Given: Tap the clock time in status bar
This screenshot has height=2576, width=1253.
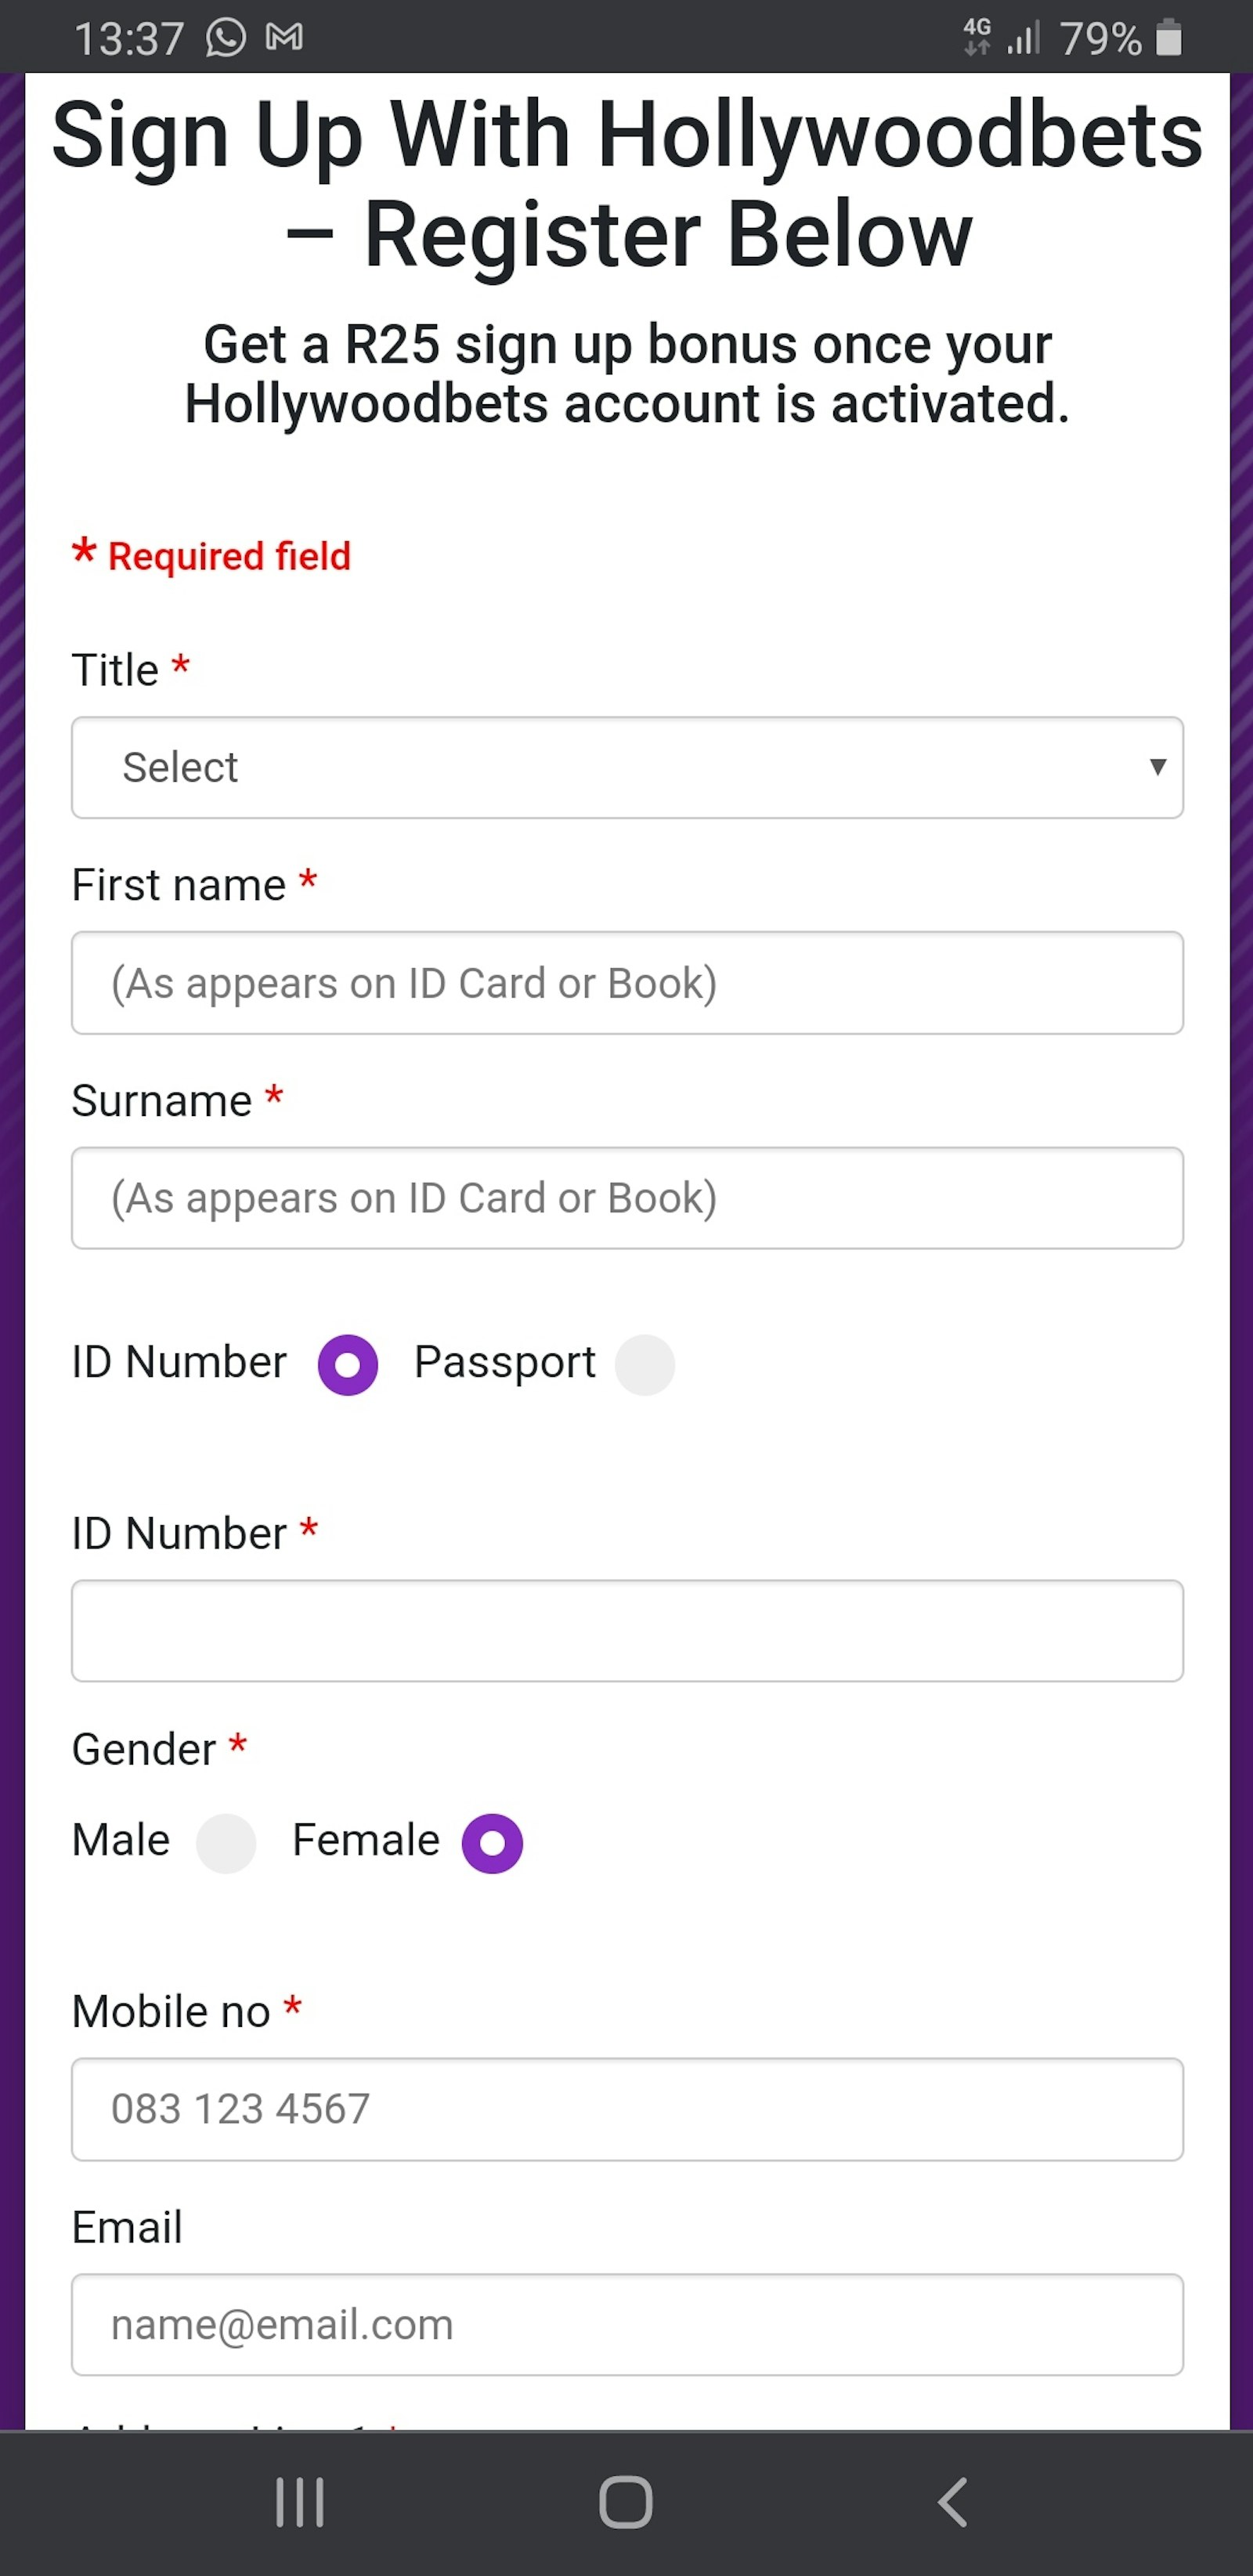Looking at the screenshot, I should (x=129, y=39).
